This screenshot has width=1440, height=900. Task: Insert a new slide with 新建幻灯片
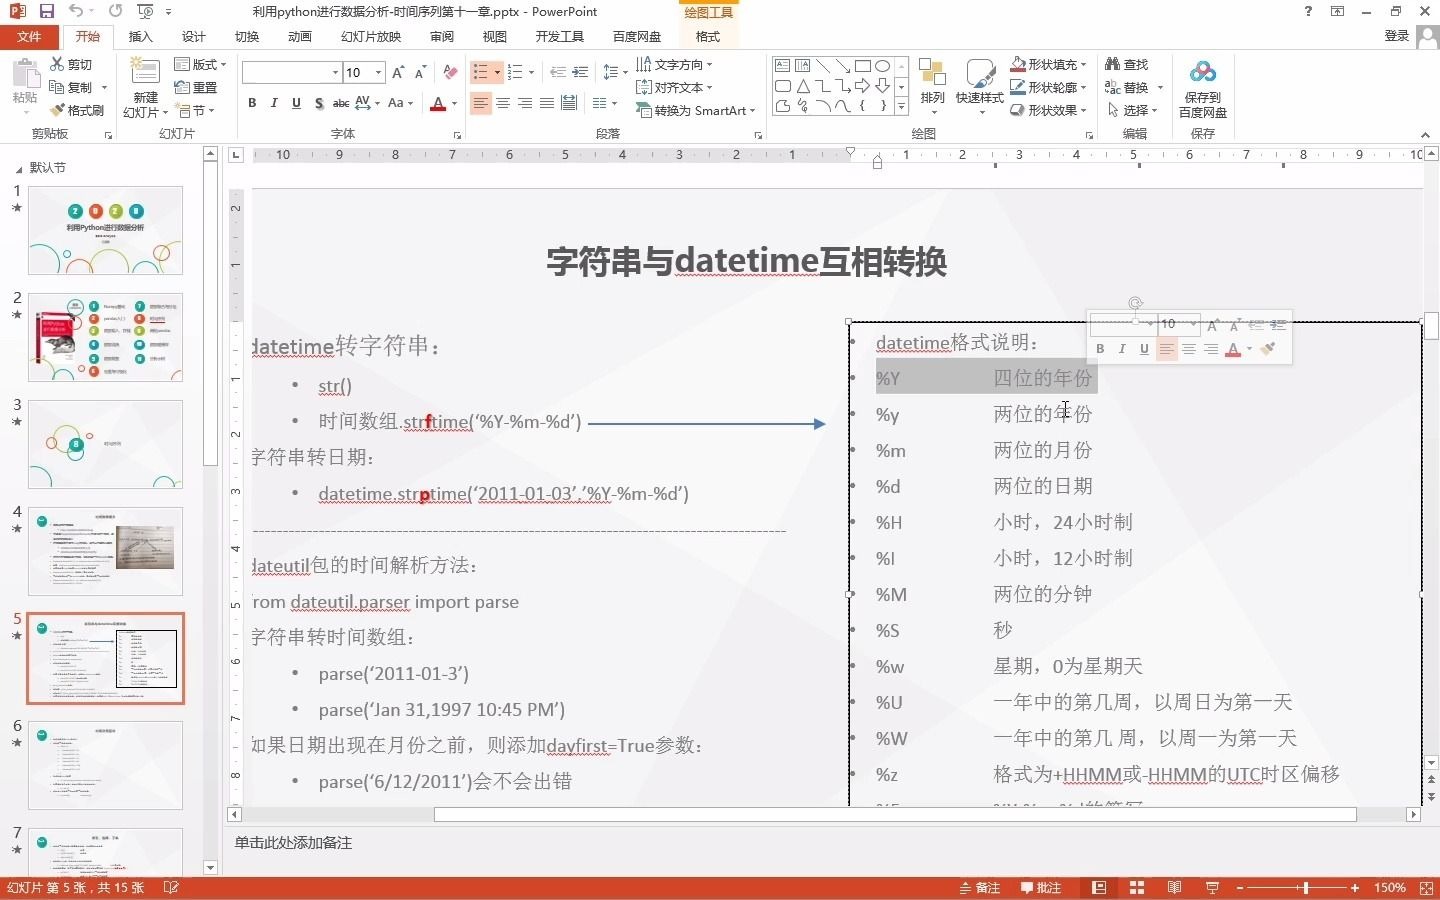145,88
